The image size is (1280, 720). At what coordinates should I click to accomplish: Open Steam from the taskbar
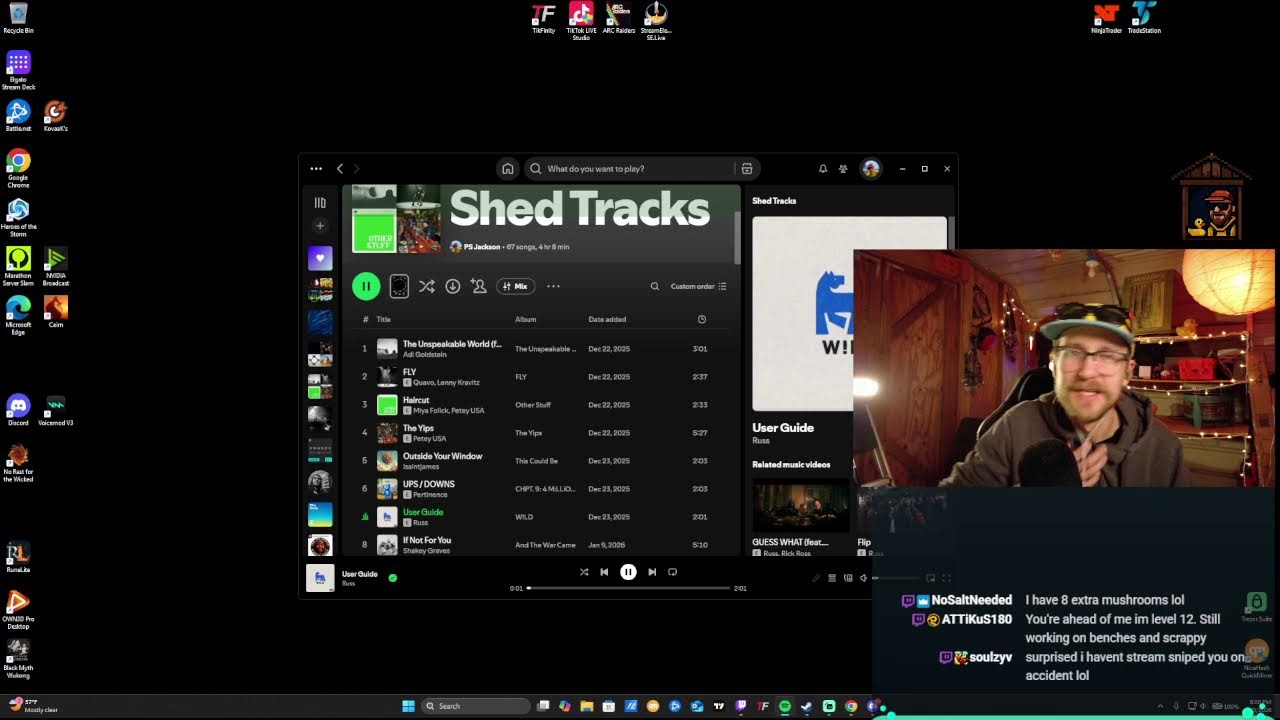[x=807, y=706]
